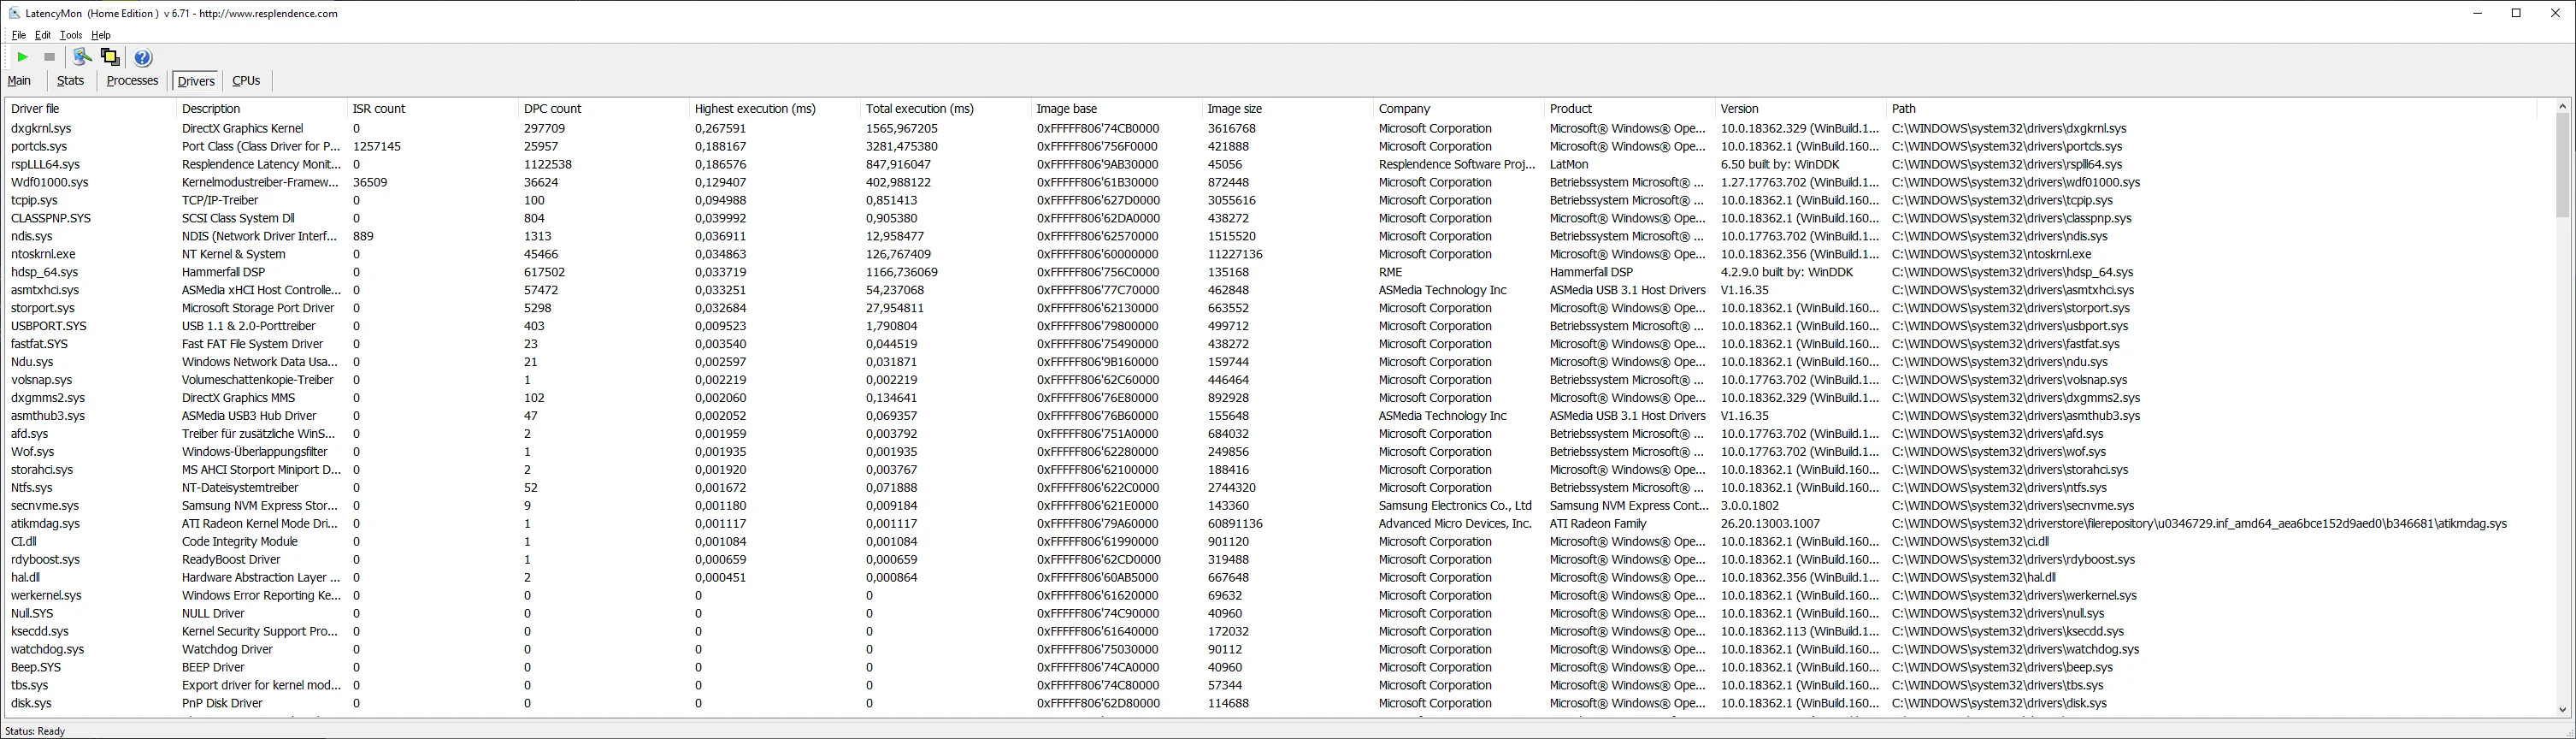Click the scroll down arrow of the driver list
Screen dimensions: 2576x739
point(2562,709)
